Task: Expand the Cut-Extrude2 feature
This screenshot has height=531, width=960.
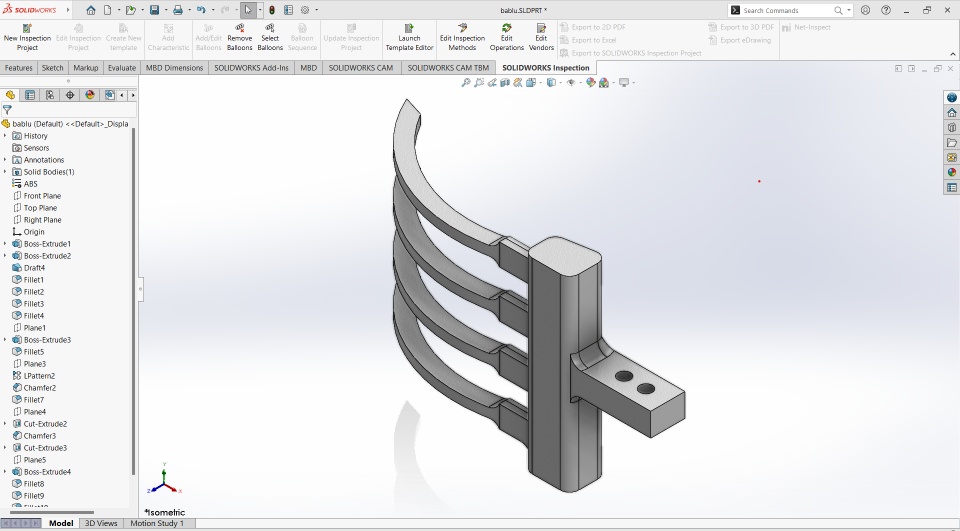Action: [x=6, y=424]
